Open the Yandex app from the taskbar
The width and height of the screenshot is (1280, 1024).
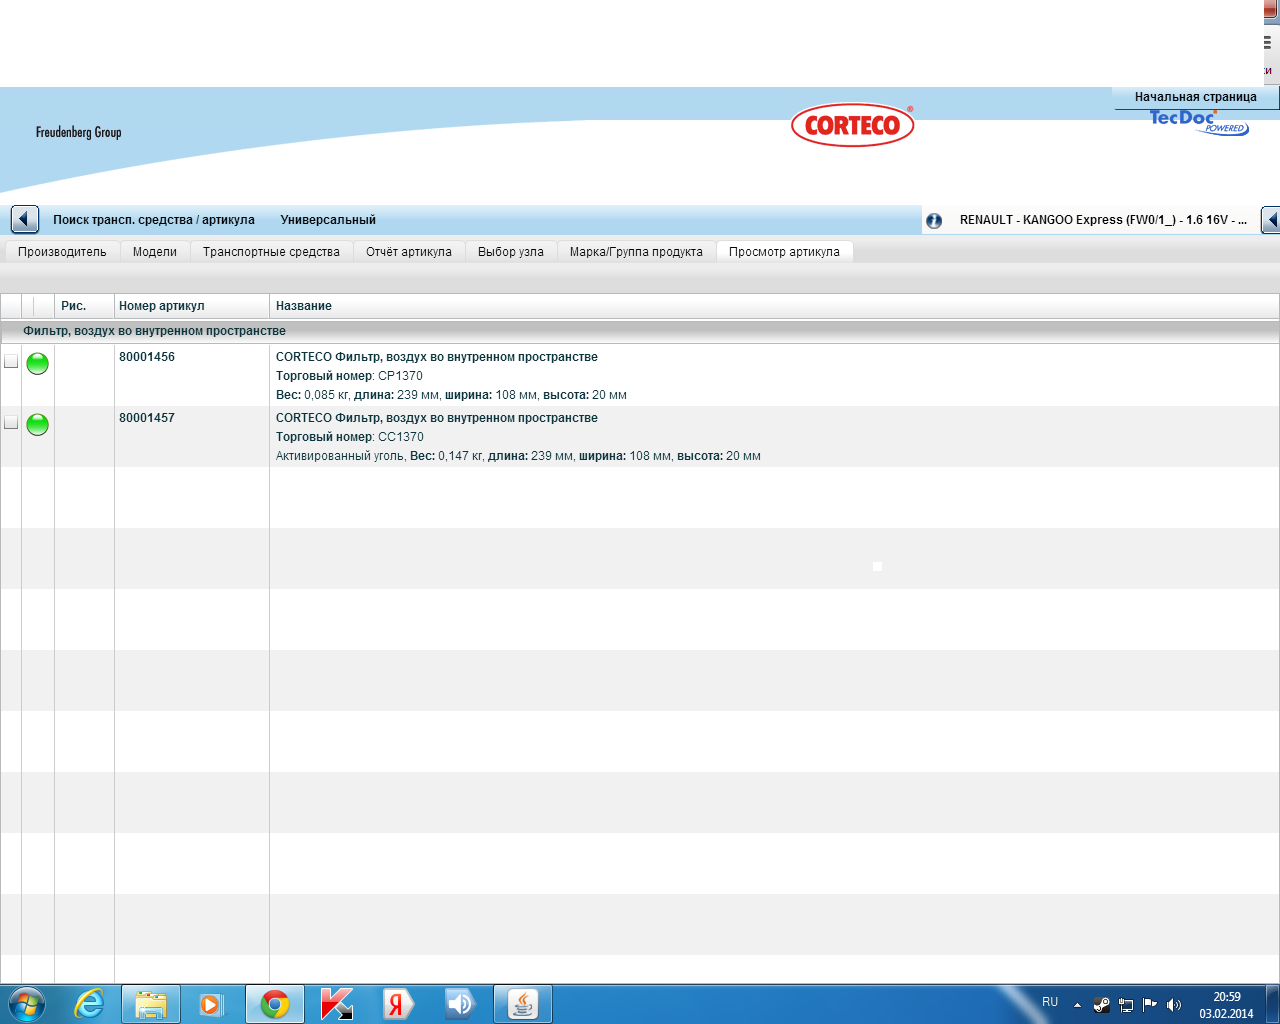[398, 1004]
